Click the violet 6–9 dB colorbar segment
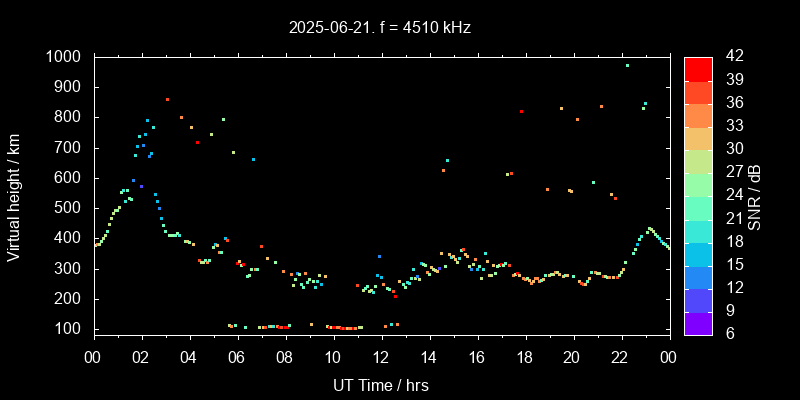This screenshot has width=800, height=400. pos(698,322)
